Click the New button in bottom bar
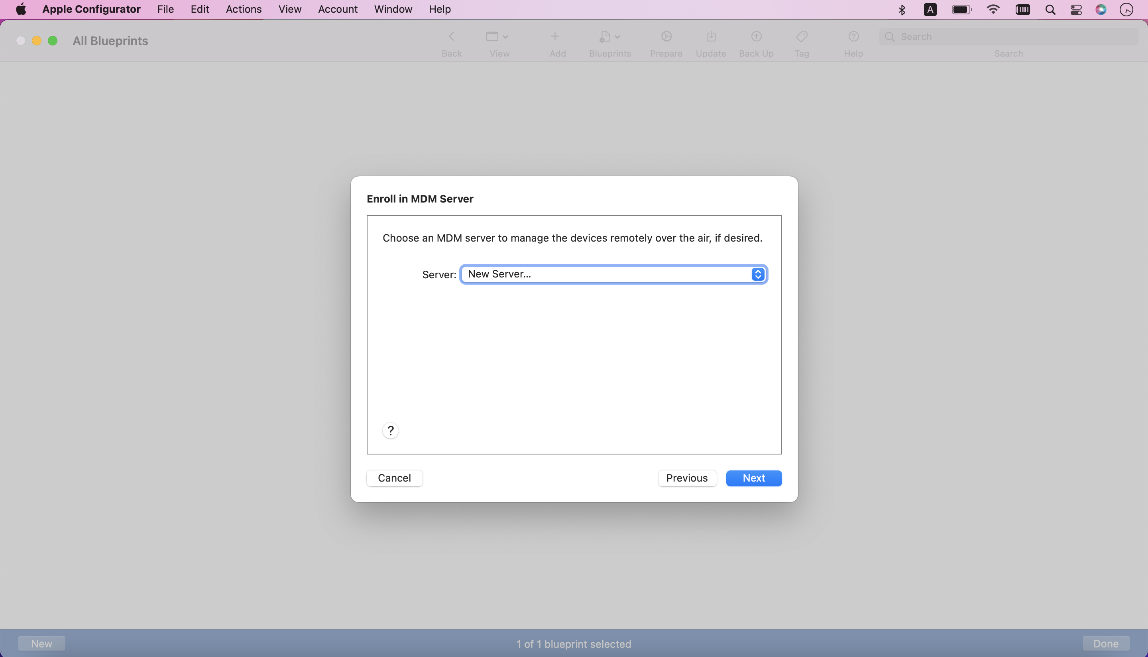Image resolution: width=1148 pixels, height=657 pixels. 42,644
